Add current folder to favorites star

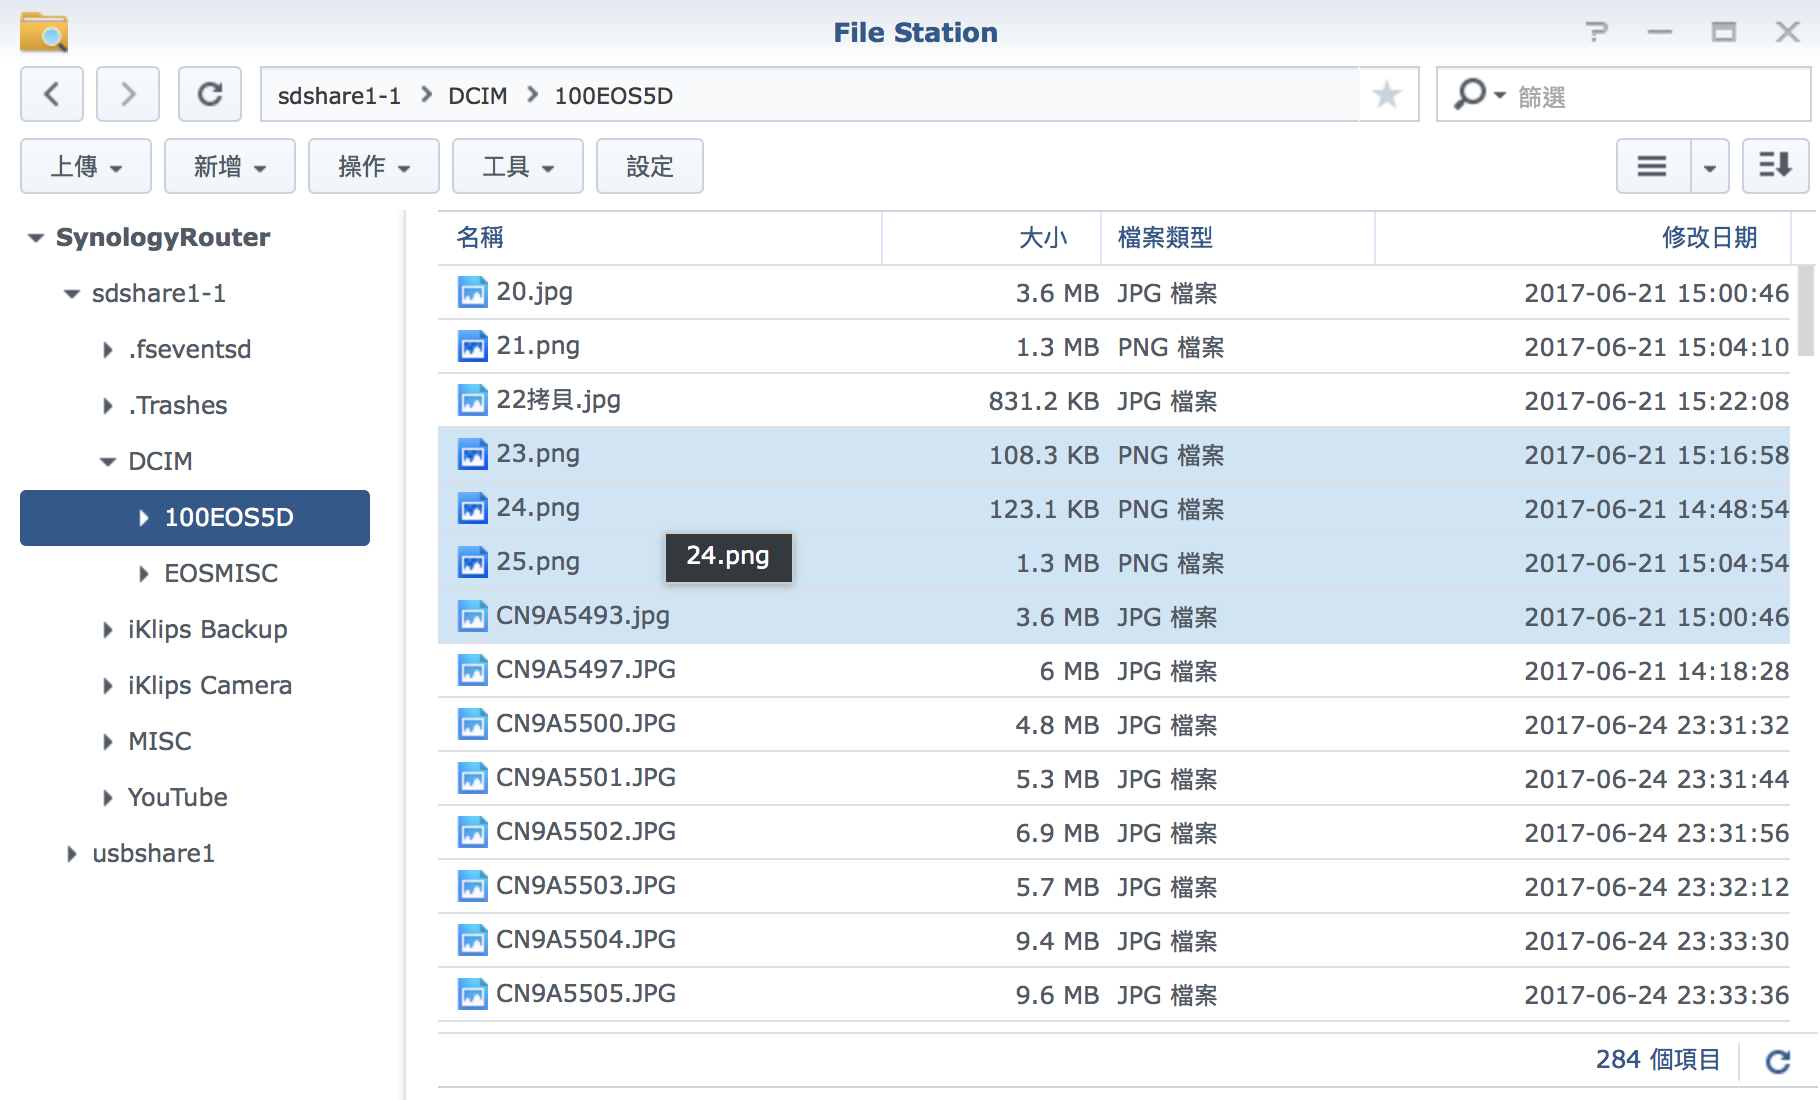point(1386,95)
